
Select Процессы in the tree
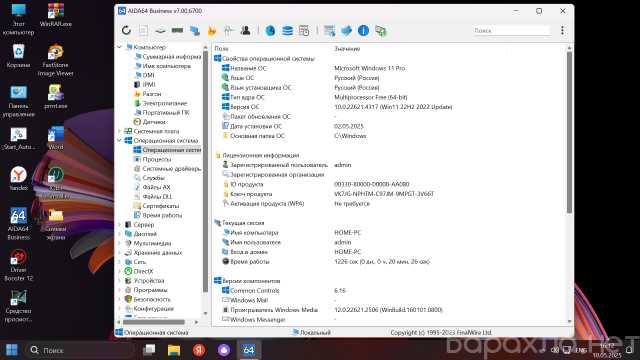point(157,159)
